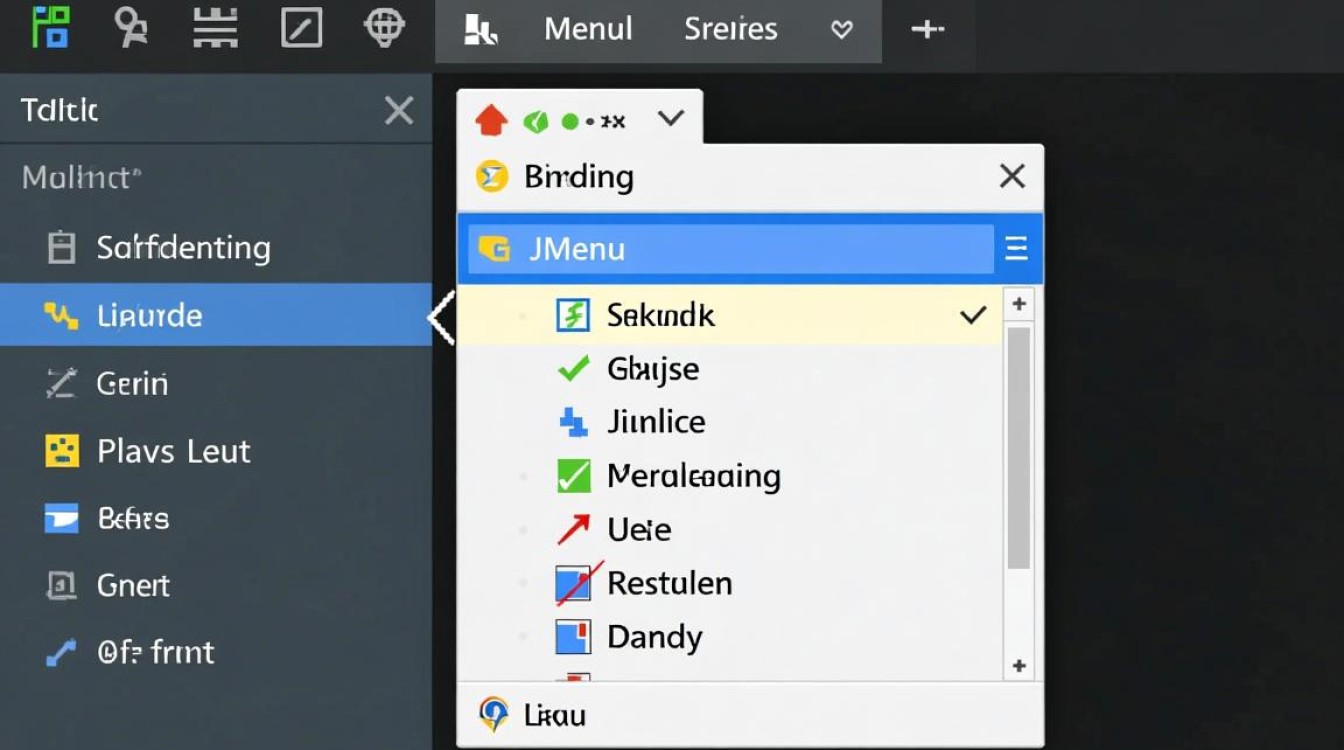Click the globe icon in top toolbar
Viewport: 1344px width, 750px height.
click(384, 27)
